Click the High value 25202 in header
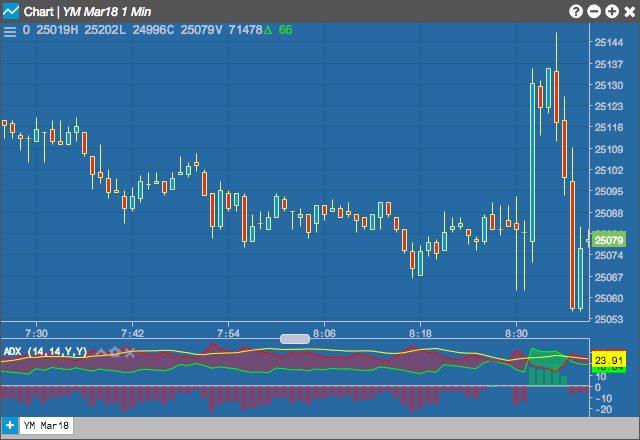640x440 pixels. (x=101, y=30)
